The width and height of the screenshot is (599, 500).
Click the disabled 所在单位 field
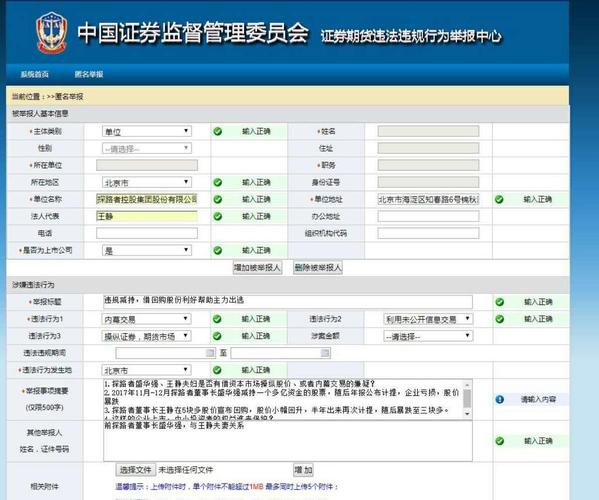click(147, 165)
